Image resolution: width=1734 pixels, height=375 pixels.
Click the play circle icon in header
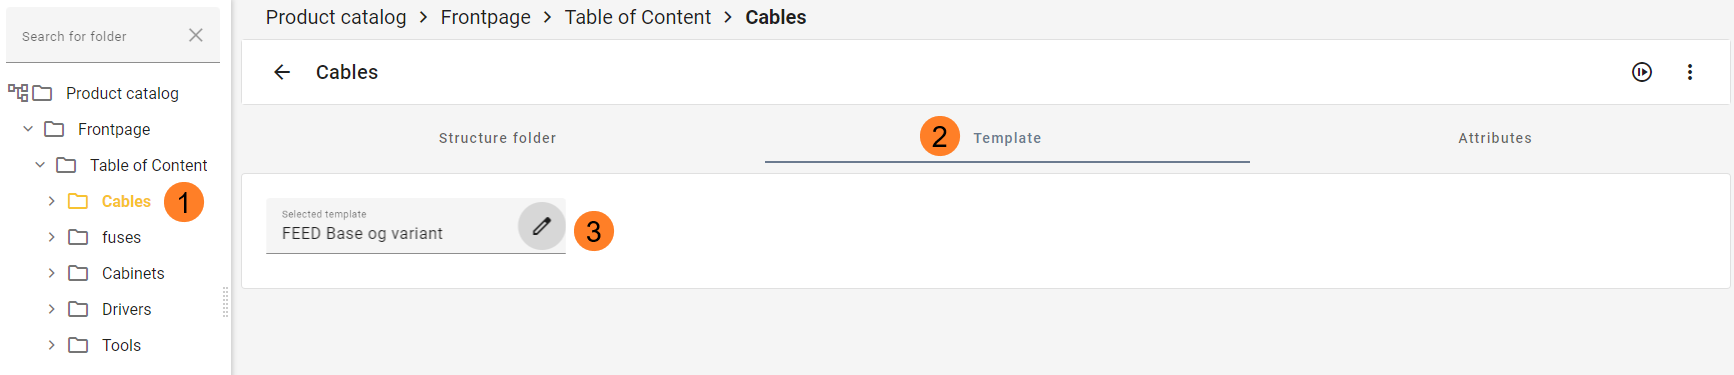[x=1642, y=72]
